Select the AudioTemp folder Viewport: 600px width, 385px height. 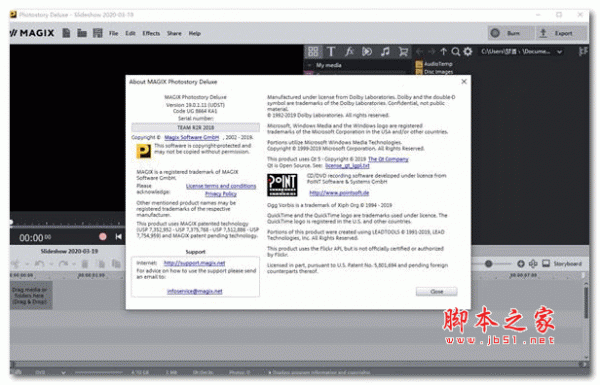click(434, 64)
